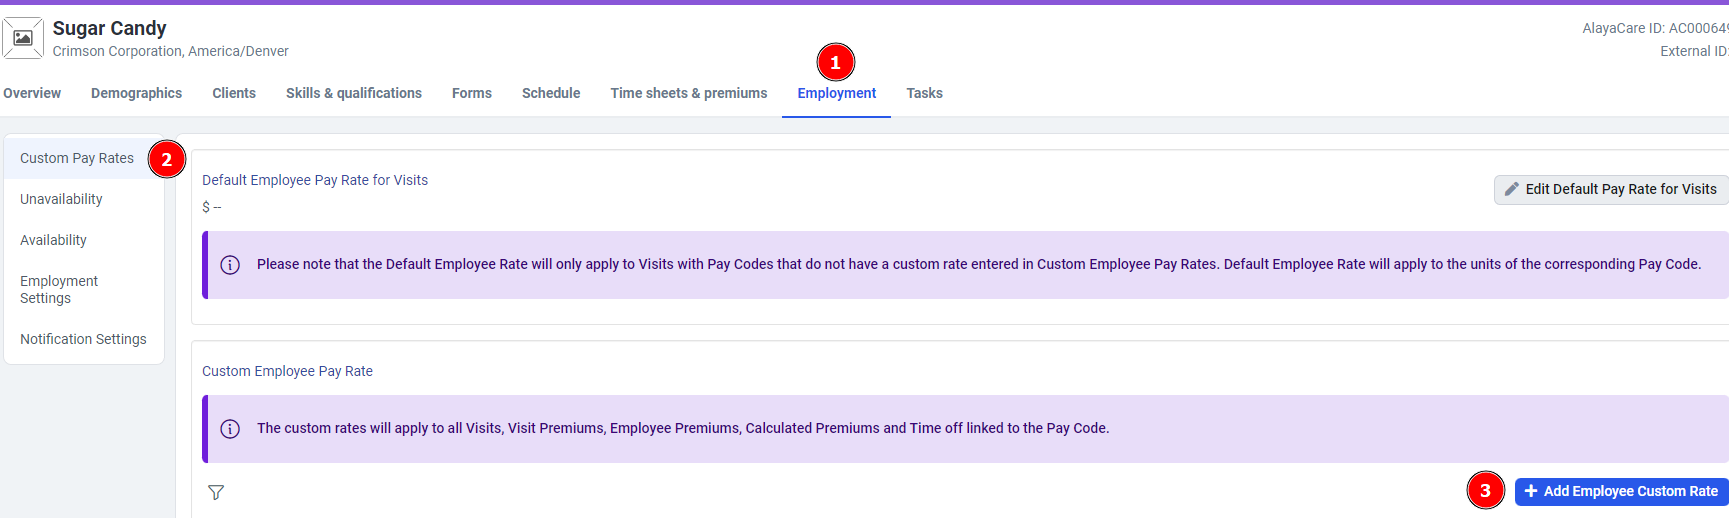
Task: Select Custom Pay Rates in sidebar
Action: pos(77,158)
